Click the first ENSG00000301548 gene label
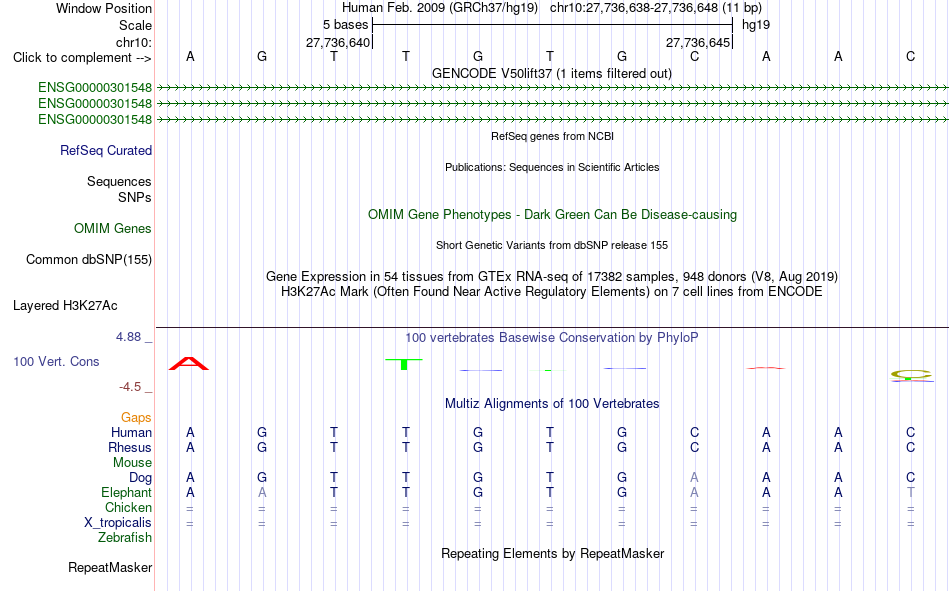 point(95,88)
